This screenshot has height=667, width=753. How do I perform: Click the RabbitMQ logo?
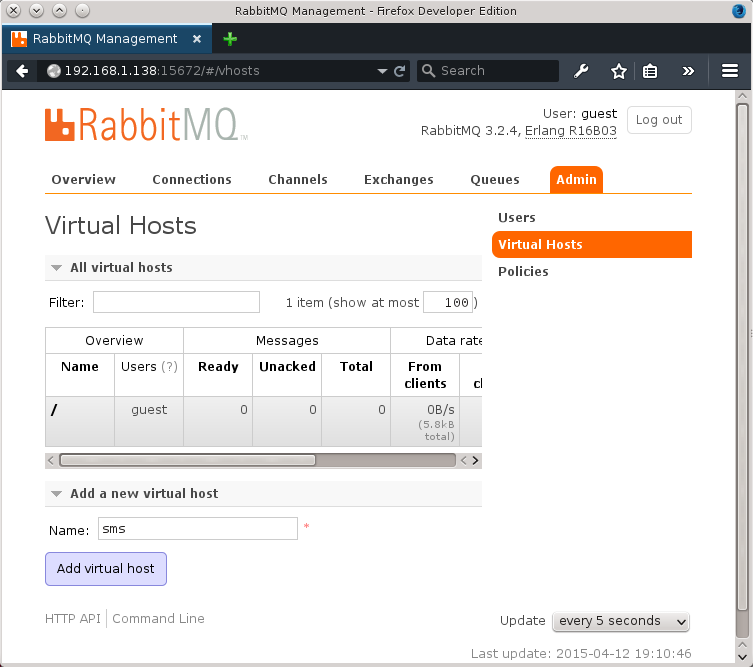[146, 124]
